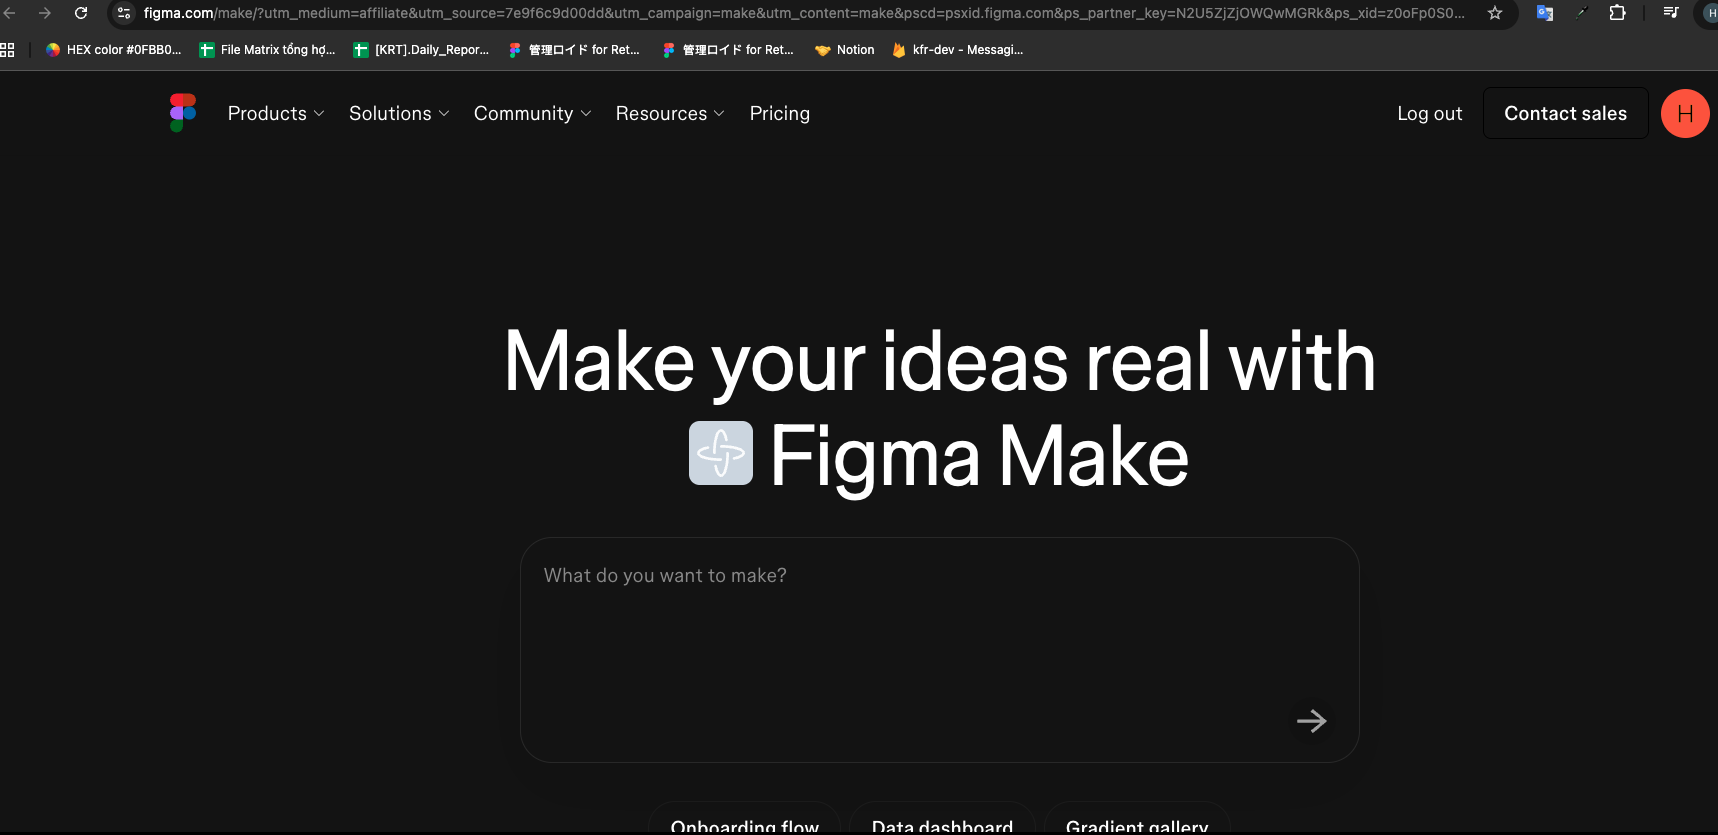Submit the prompt with the arrow button
1718x835 pixels.
click(x=1311, y=721)
